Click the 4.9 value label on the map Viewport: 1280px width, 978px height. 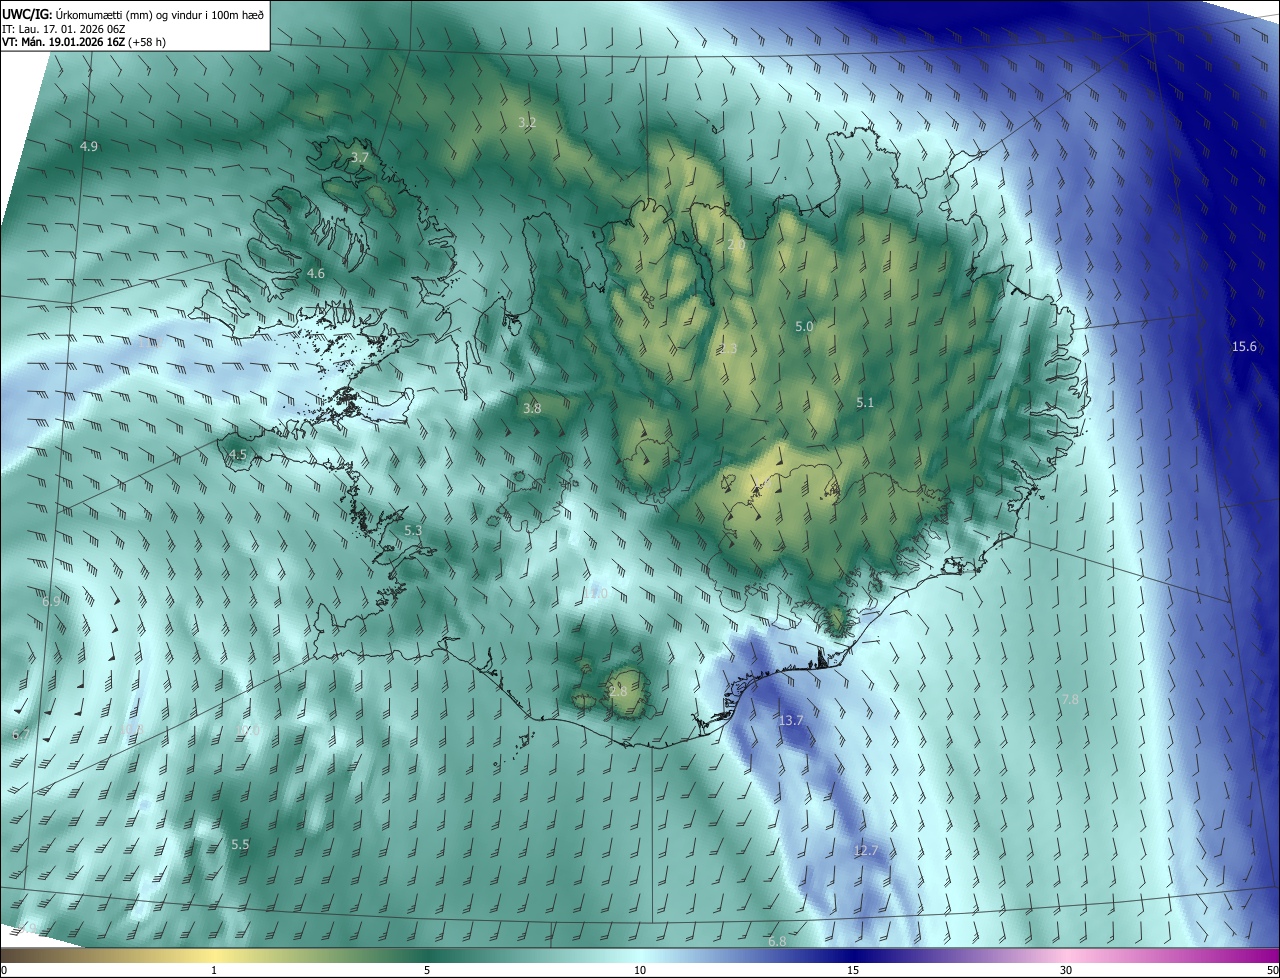coord(89,147)
